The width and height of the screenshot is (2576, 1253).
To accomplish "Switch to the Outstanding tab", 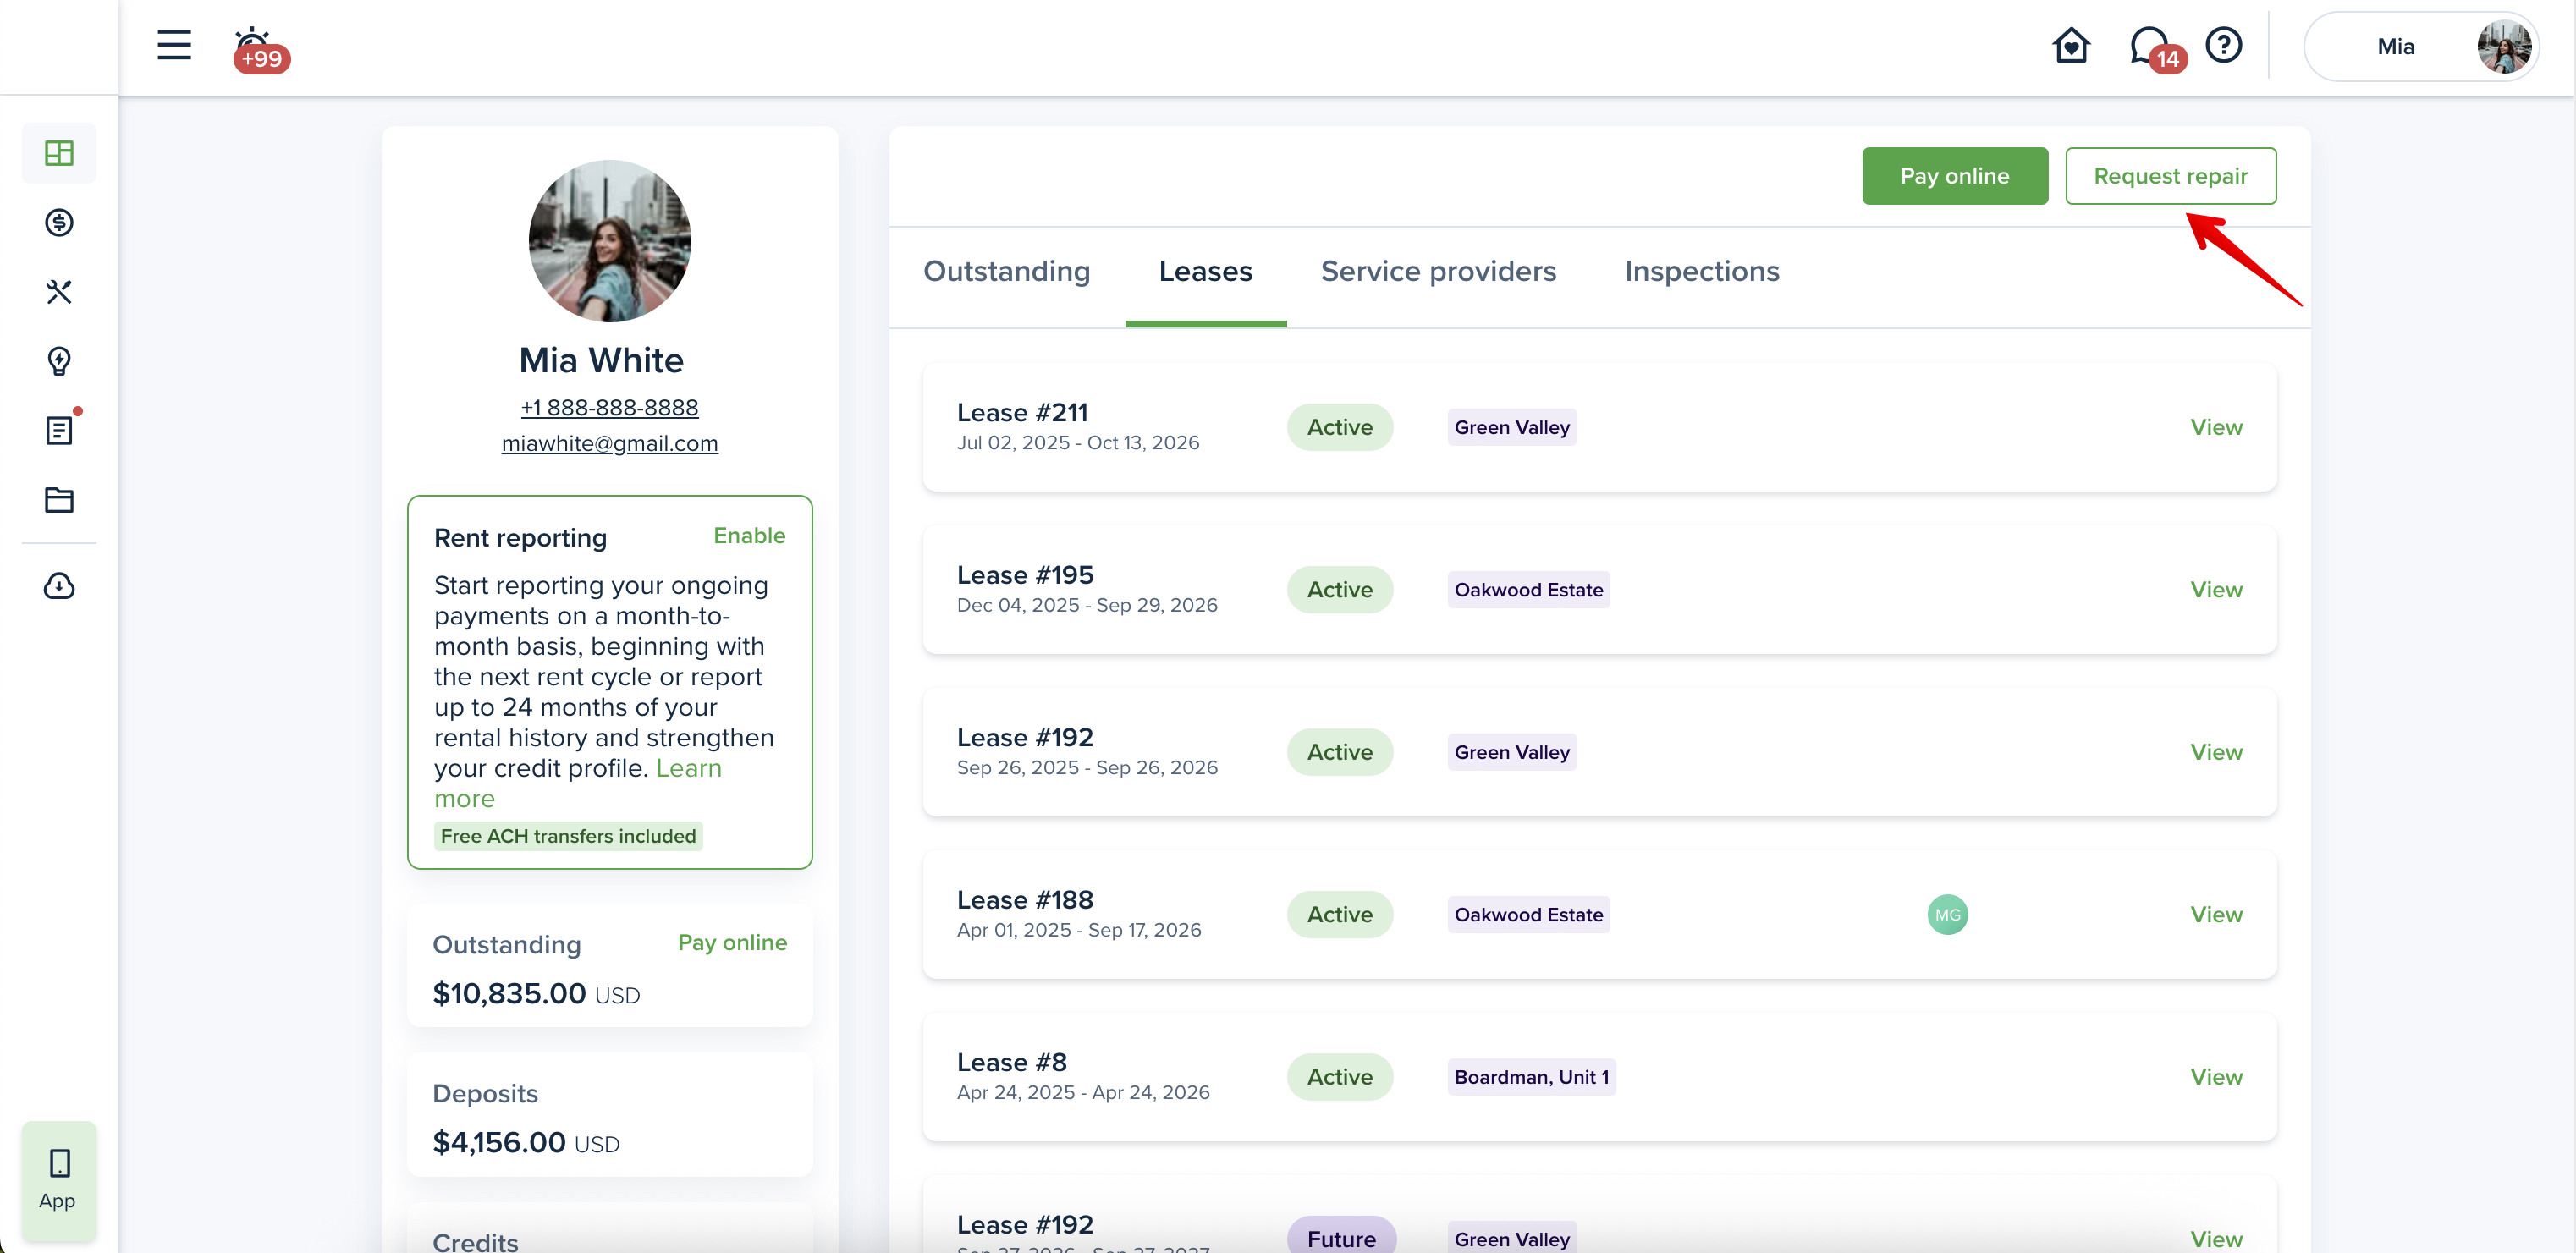I will [1006, 271].
